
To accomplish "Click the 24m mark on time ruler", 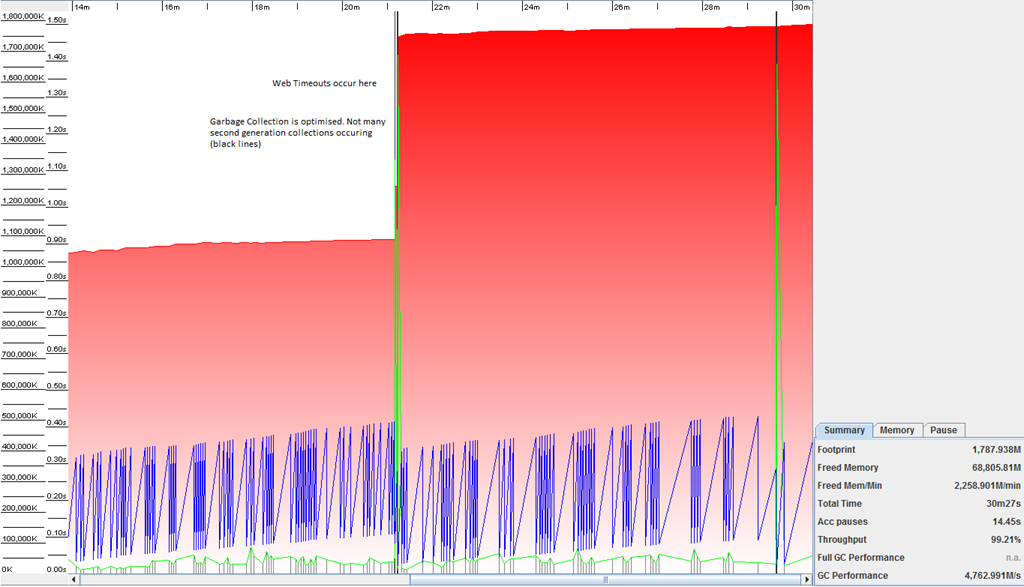I will pos(531,7).
